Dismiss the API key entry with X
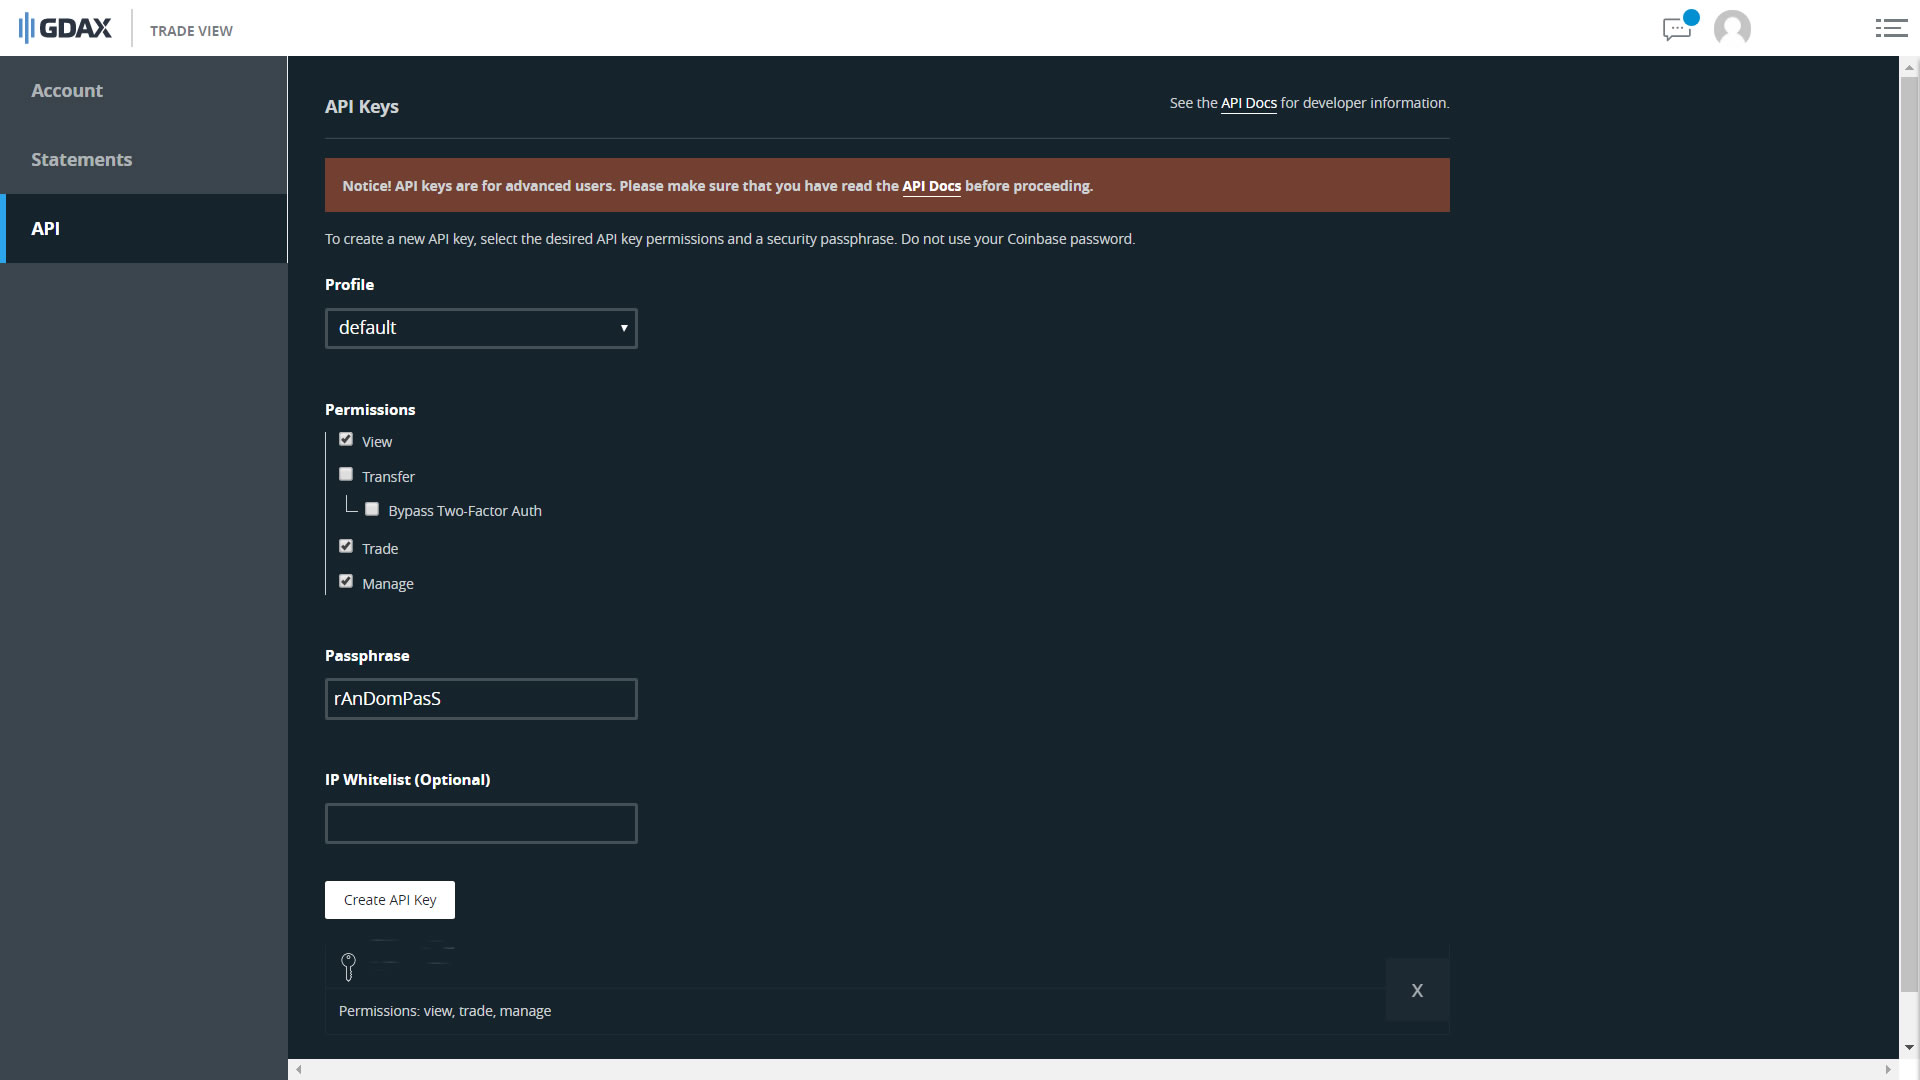This screenshot has height=1080, width=1920. coord(1418,990)
